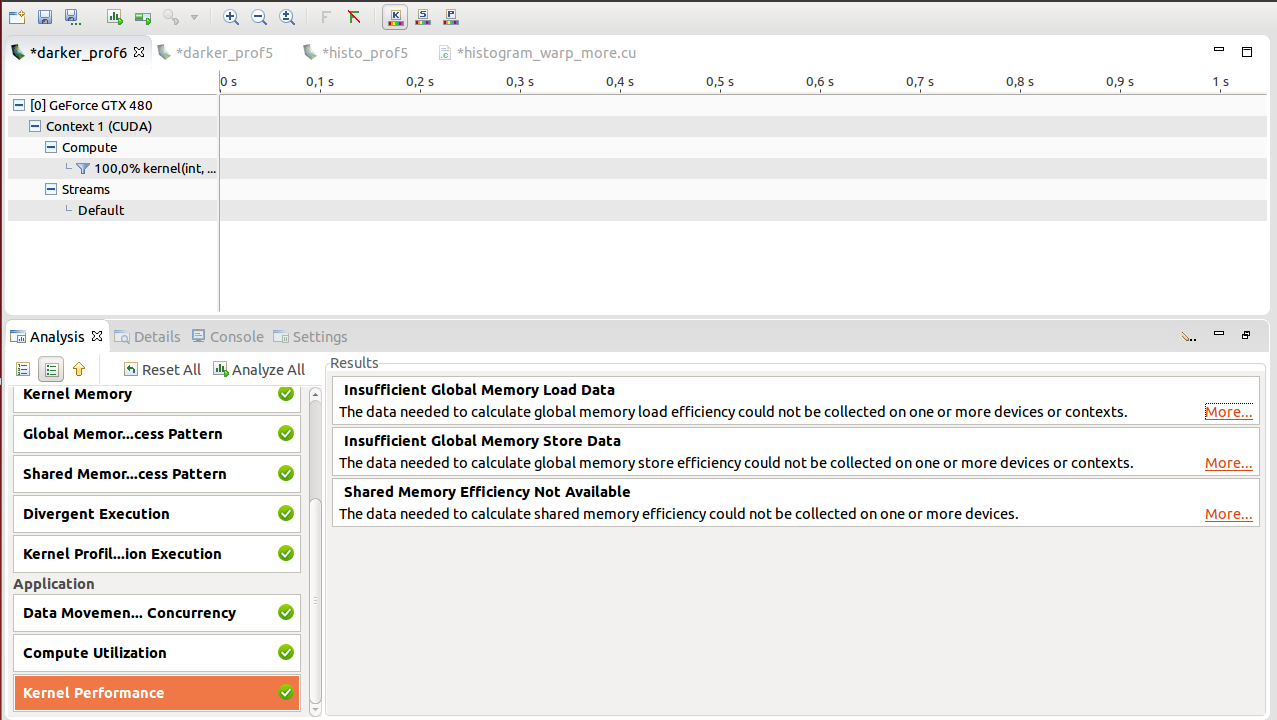The image size is (1277, 720).
Task: Toggle stream color mode S button
Action: coord(423,17)
